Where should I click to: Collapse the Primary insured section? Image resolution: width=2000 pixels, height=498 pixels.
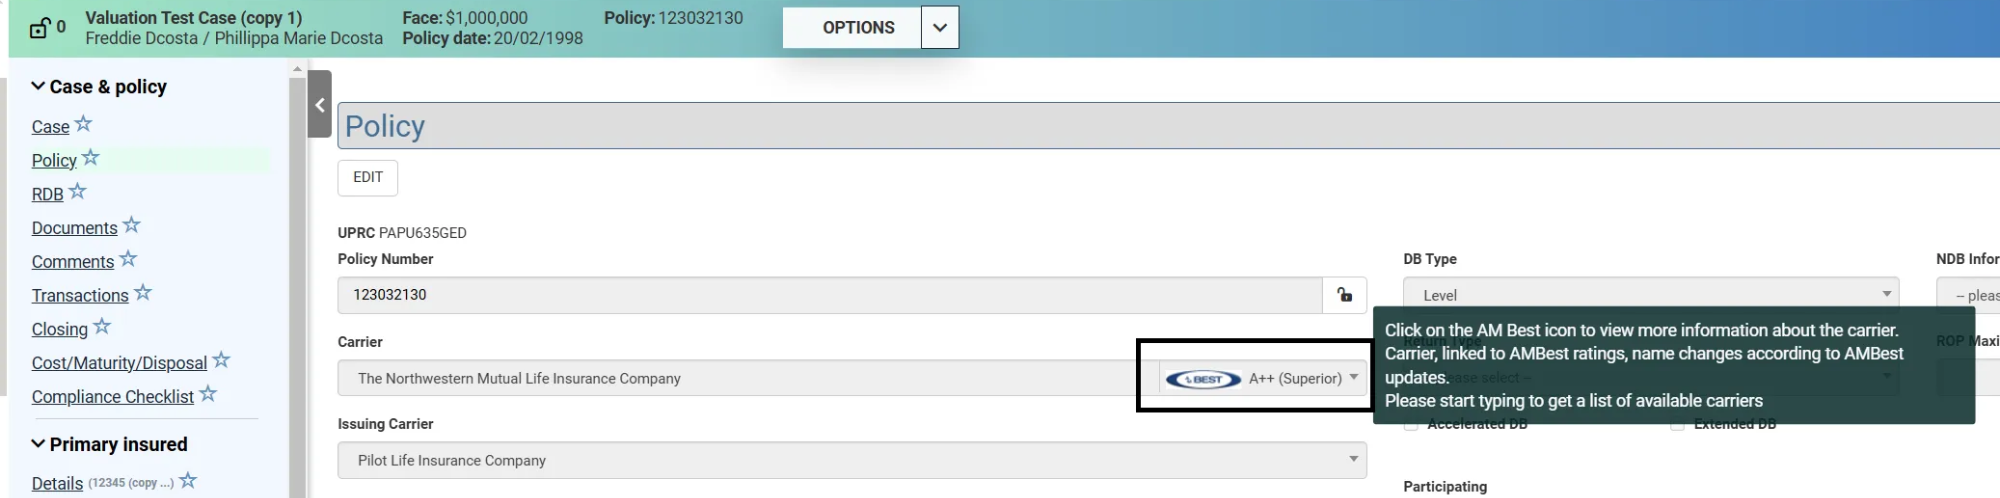coord(38,444)
